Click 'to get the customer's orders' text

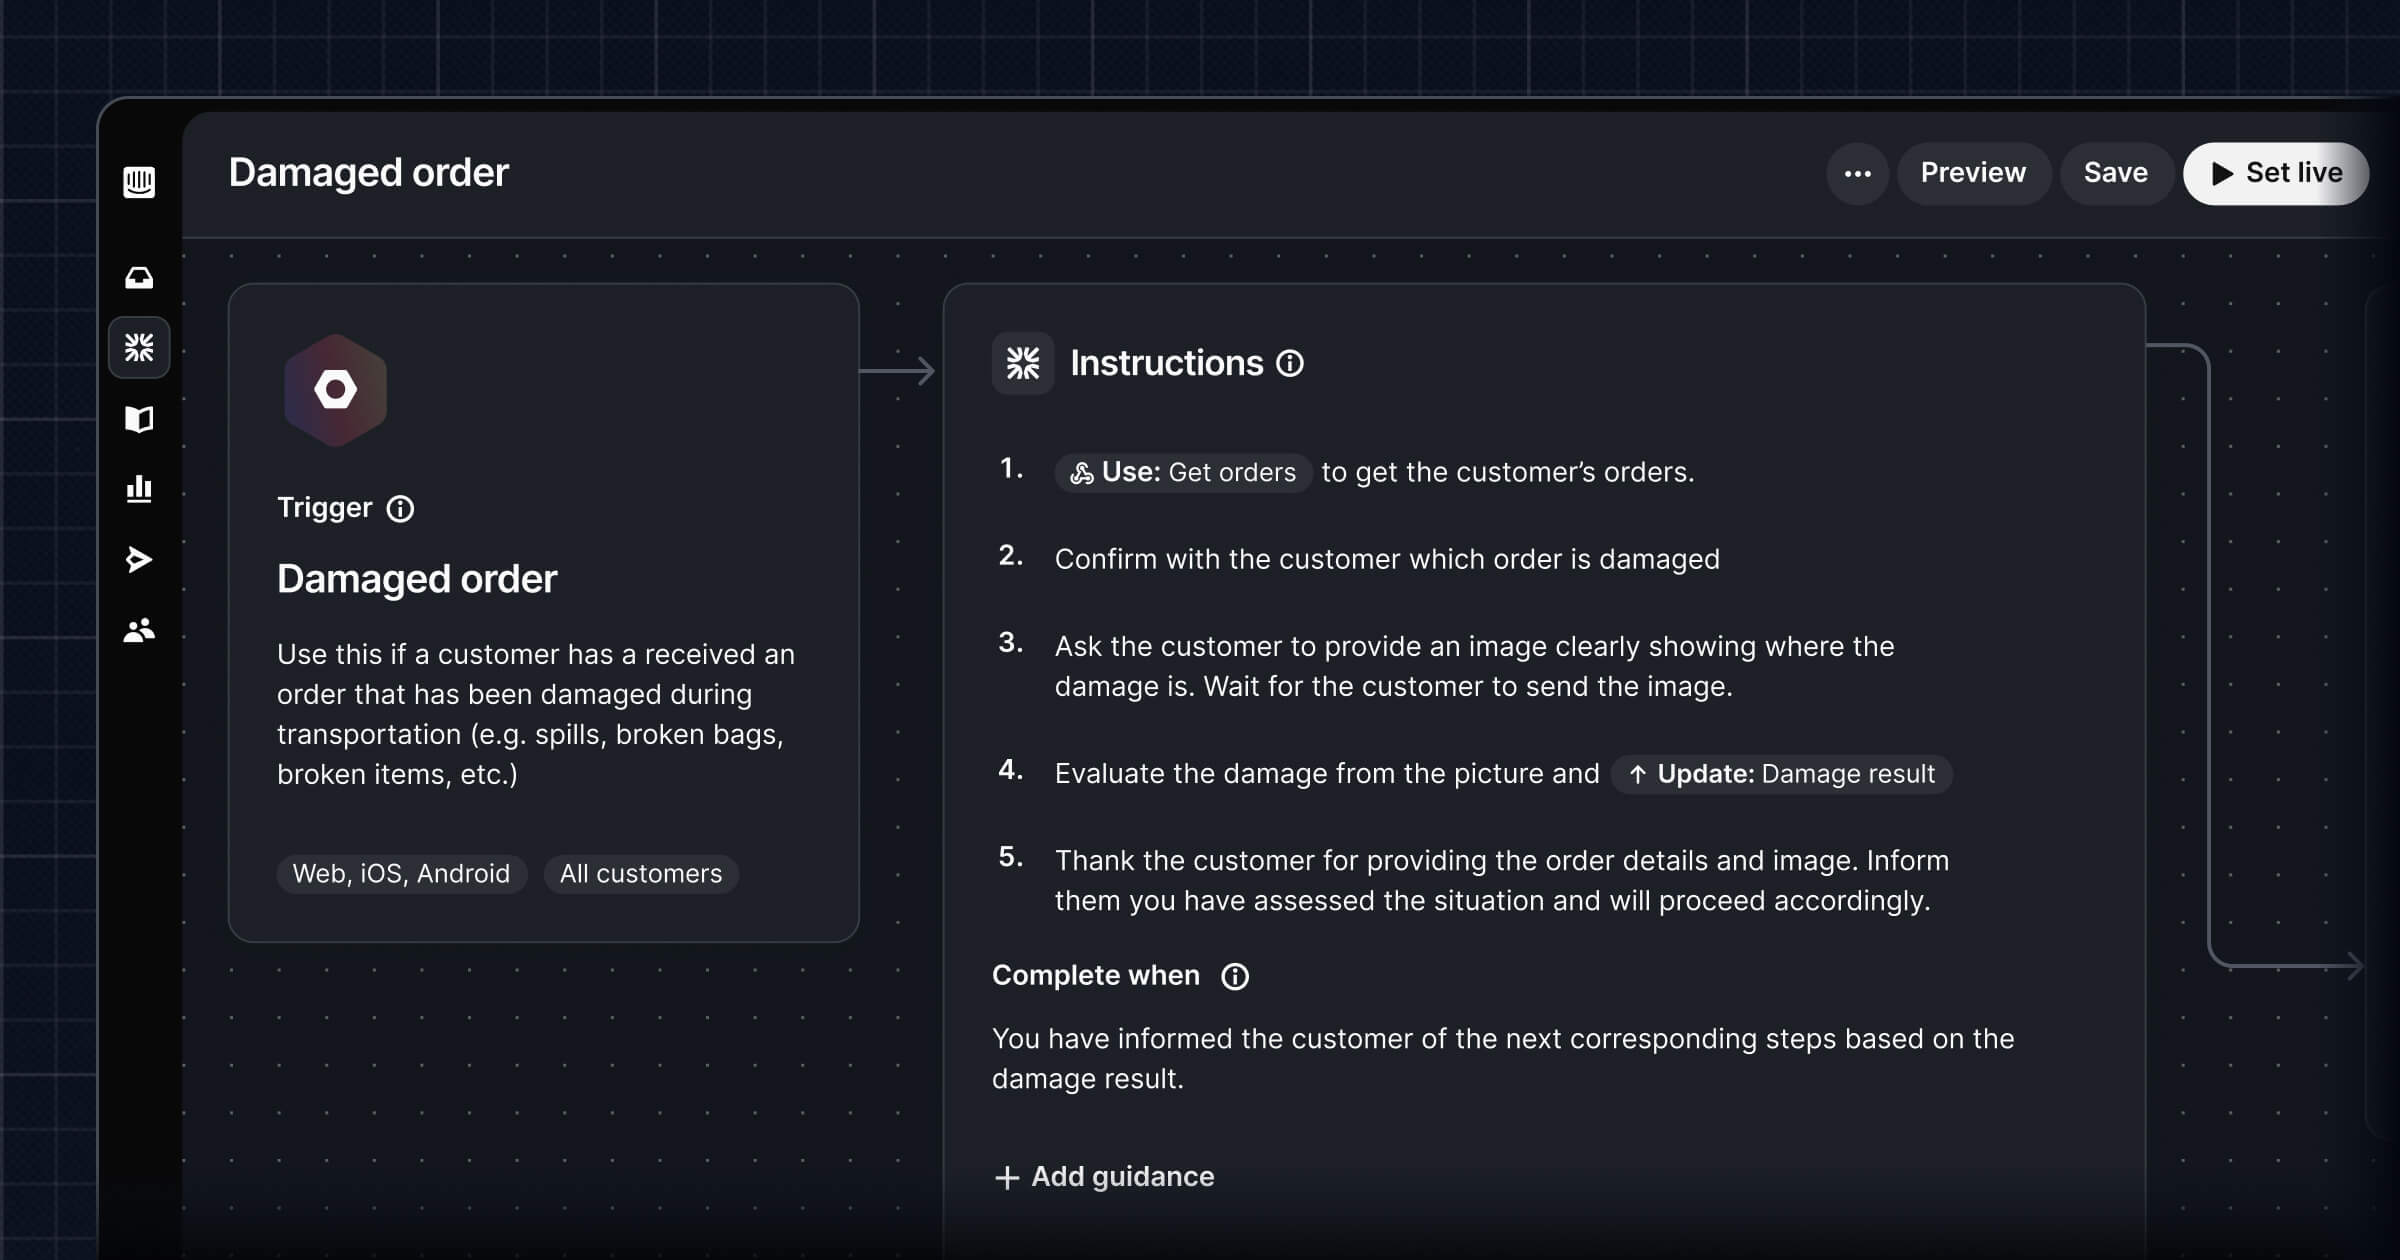[x=1507, y=473]
